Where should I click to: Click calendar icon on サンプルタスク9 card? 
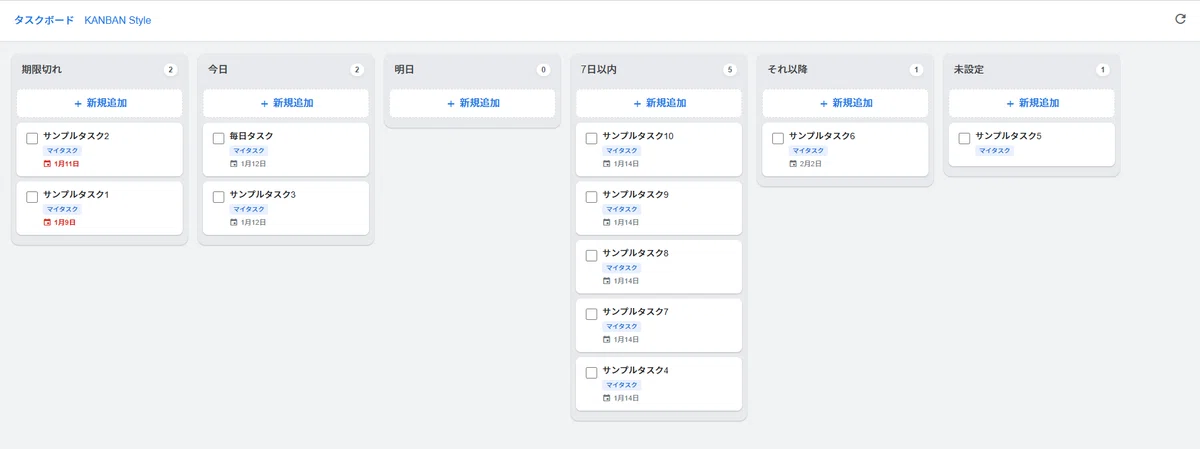(607, 222)
